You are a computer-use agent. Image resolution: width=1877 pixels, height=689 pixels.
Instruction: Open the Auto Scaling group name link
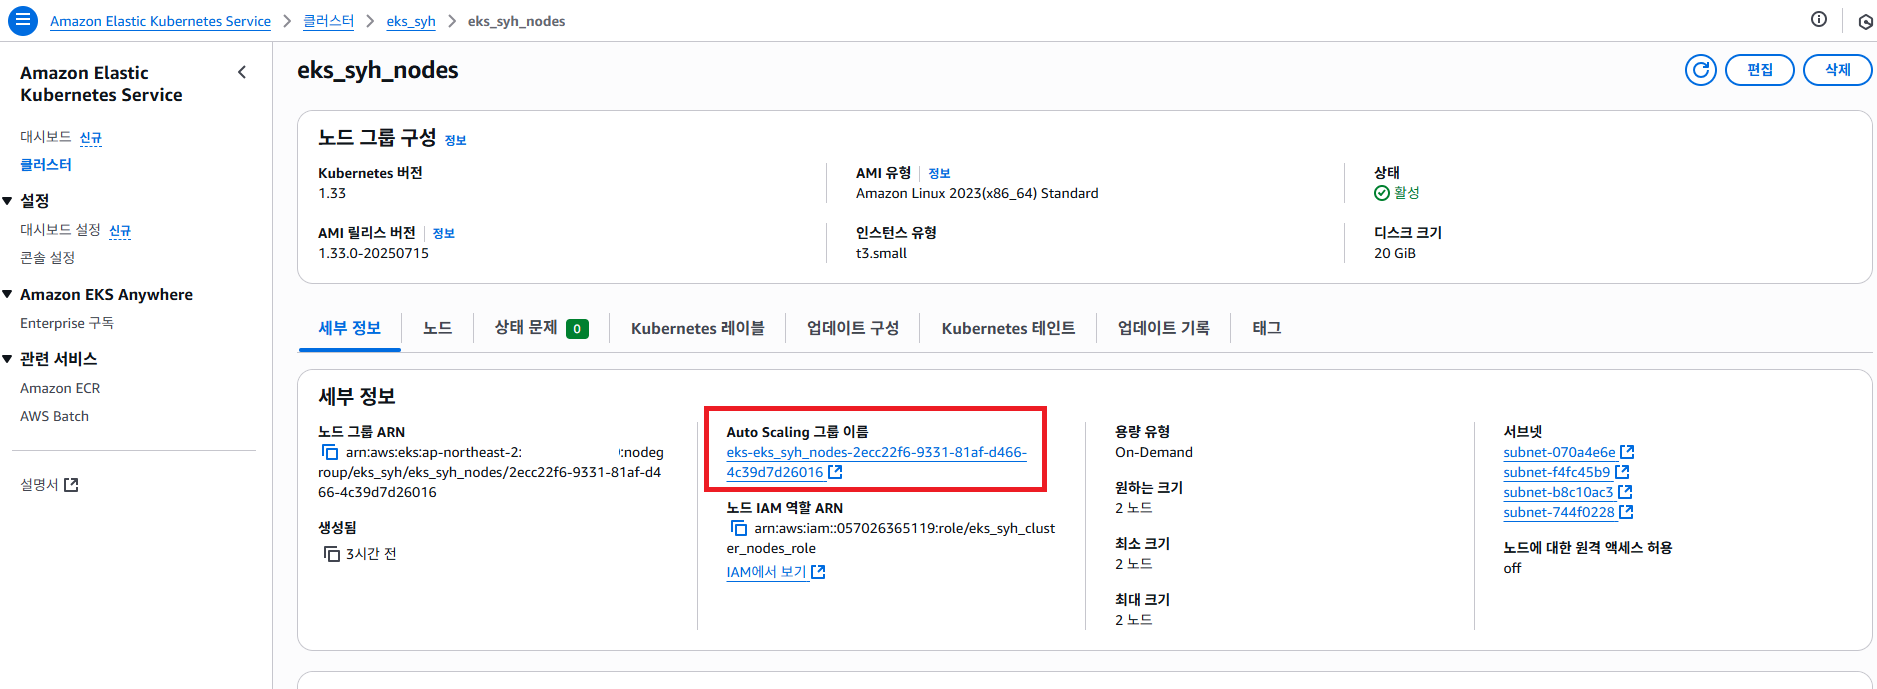[876, 462]
